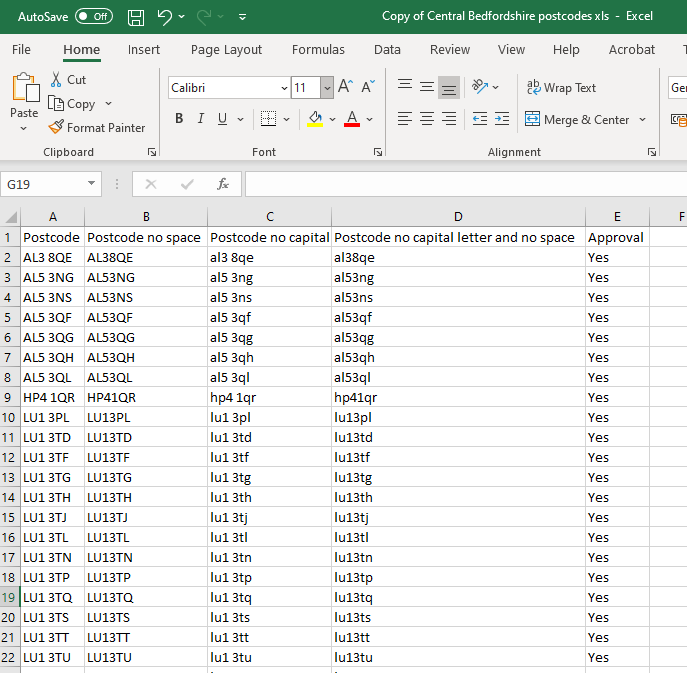
Task: Toggle Italic formatting
Action: [x=201, y=119]
